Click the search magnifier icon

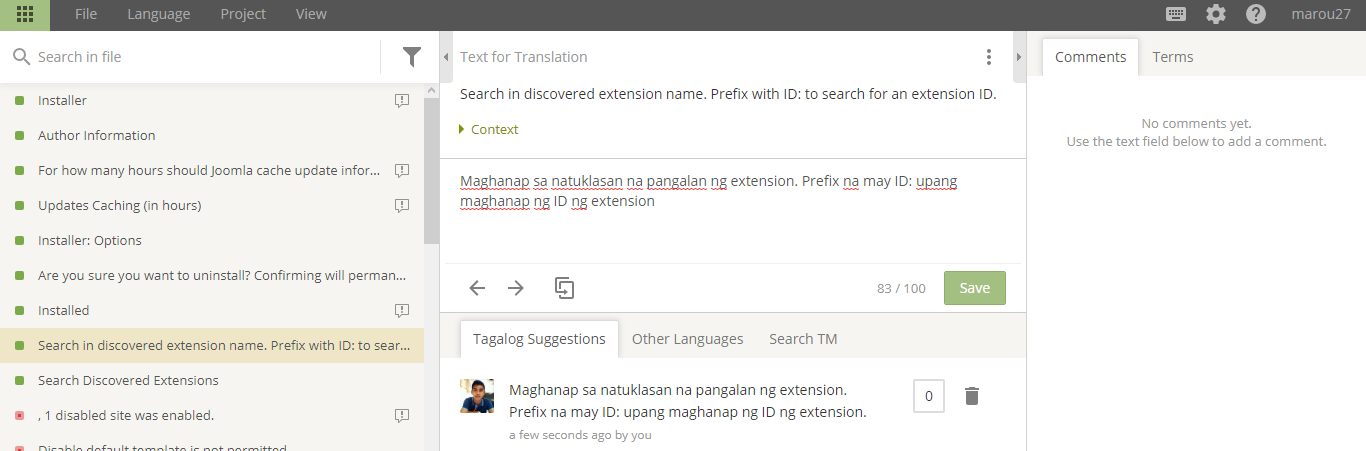21,57
